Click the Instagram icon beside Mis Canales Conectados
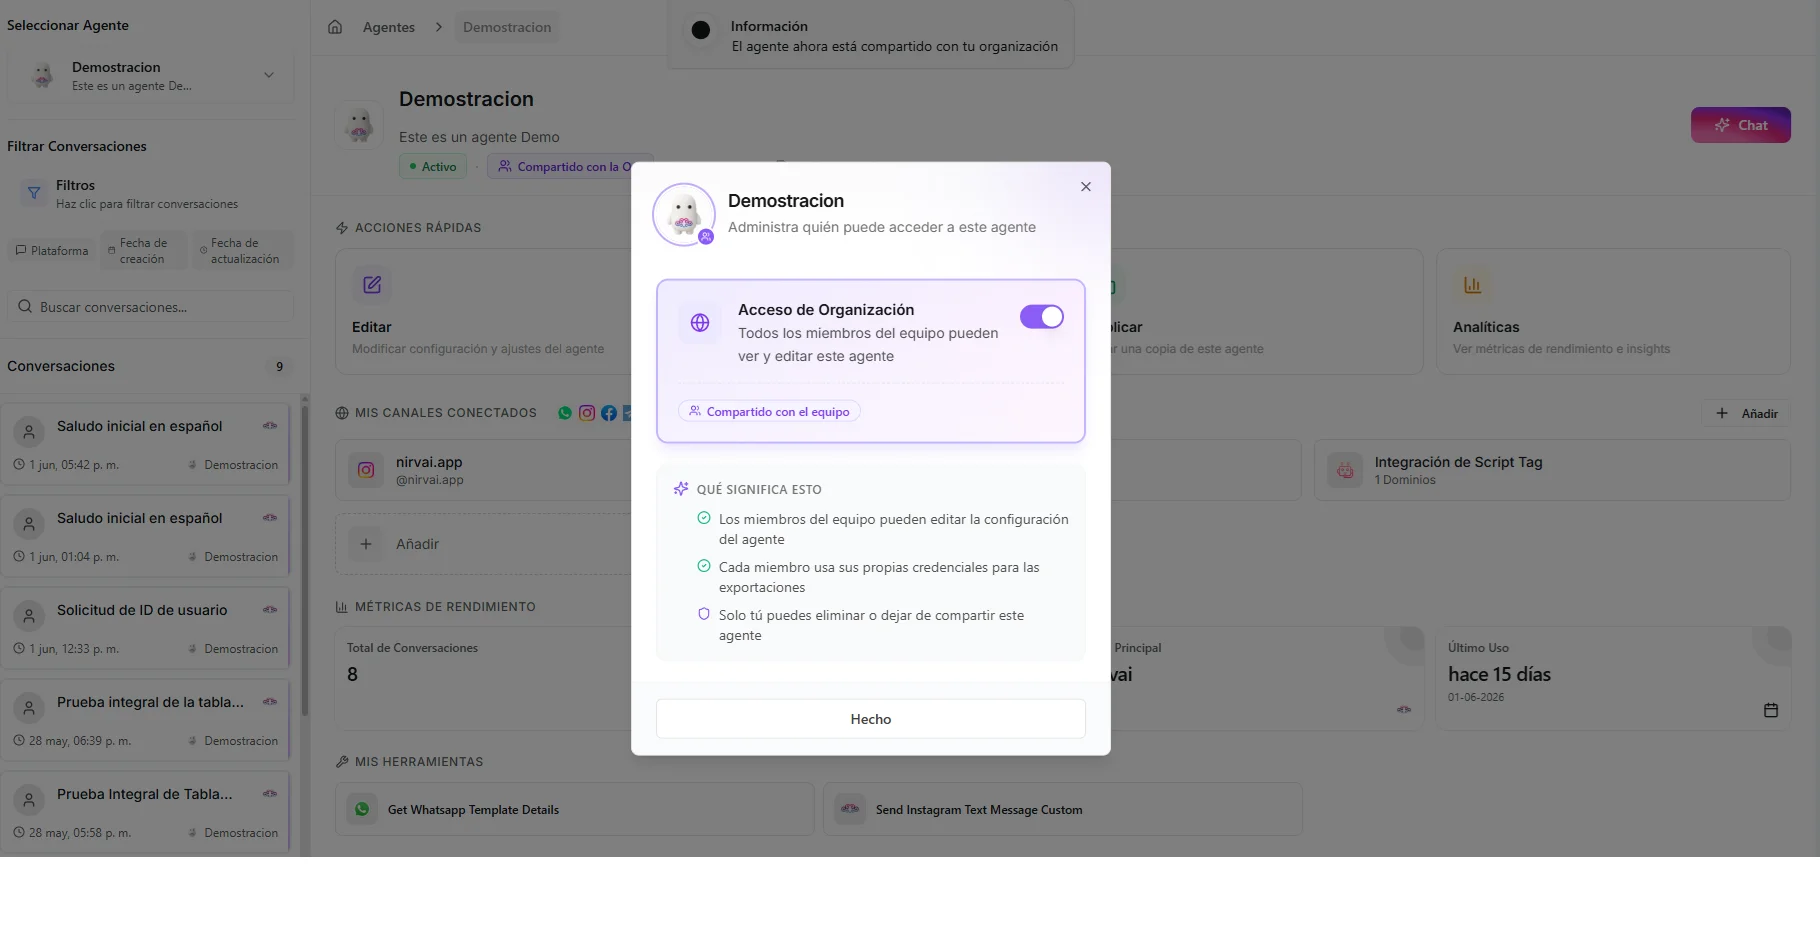Screen dimensions: 1820x945 (x=587, y=413)
